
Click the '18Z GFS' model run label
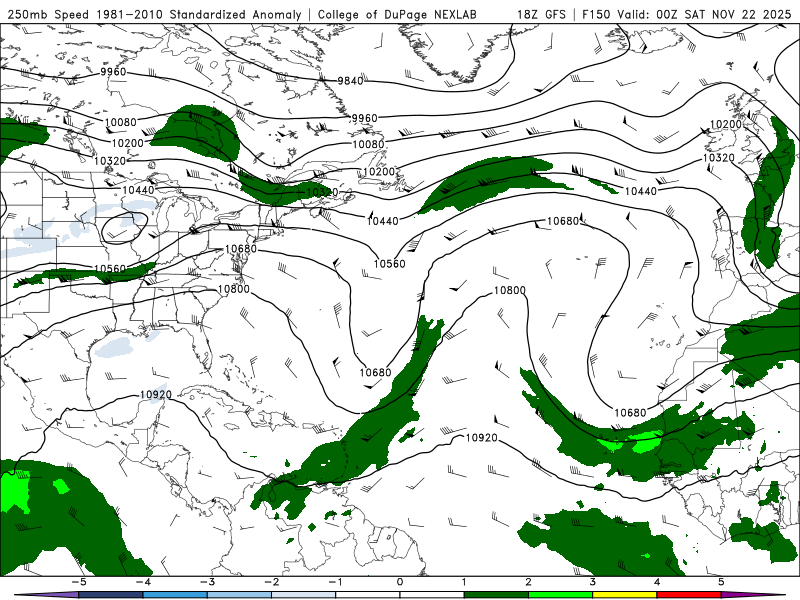click(541, 14)
